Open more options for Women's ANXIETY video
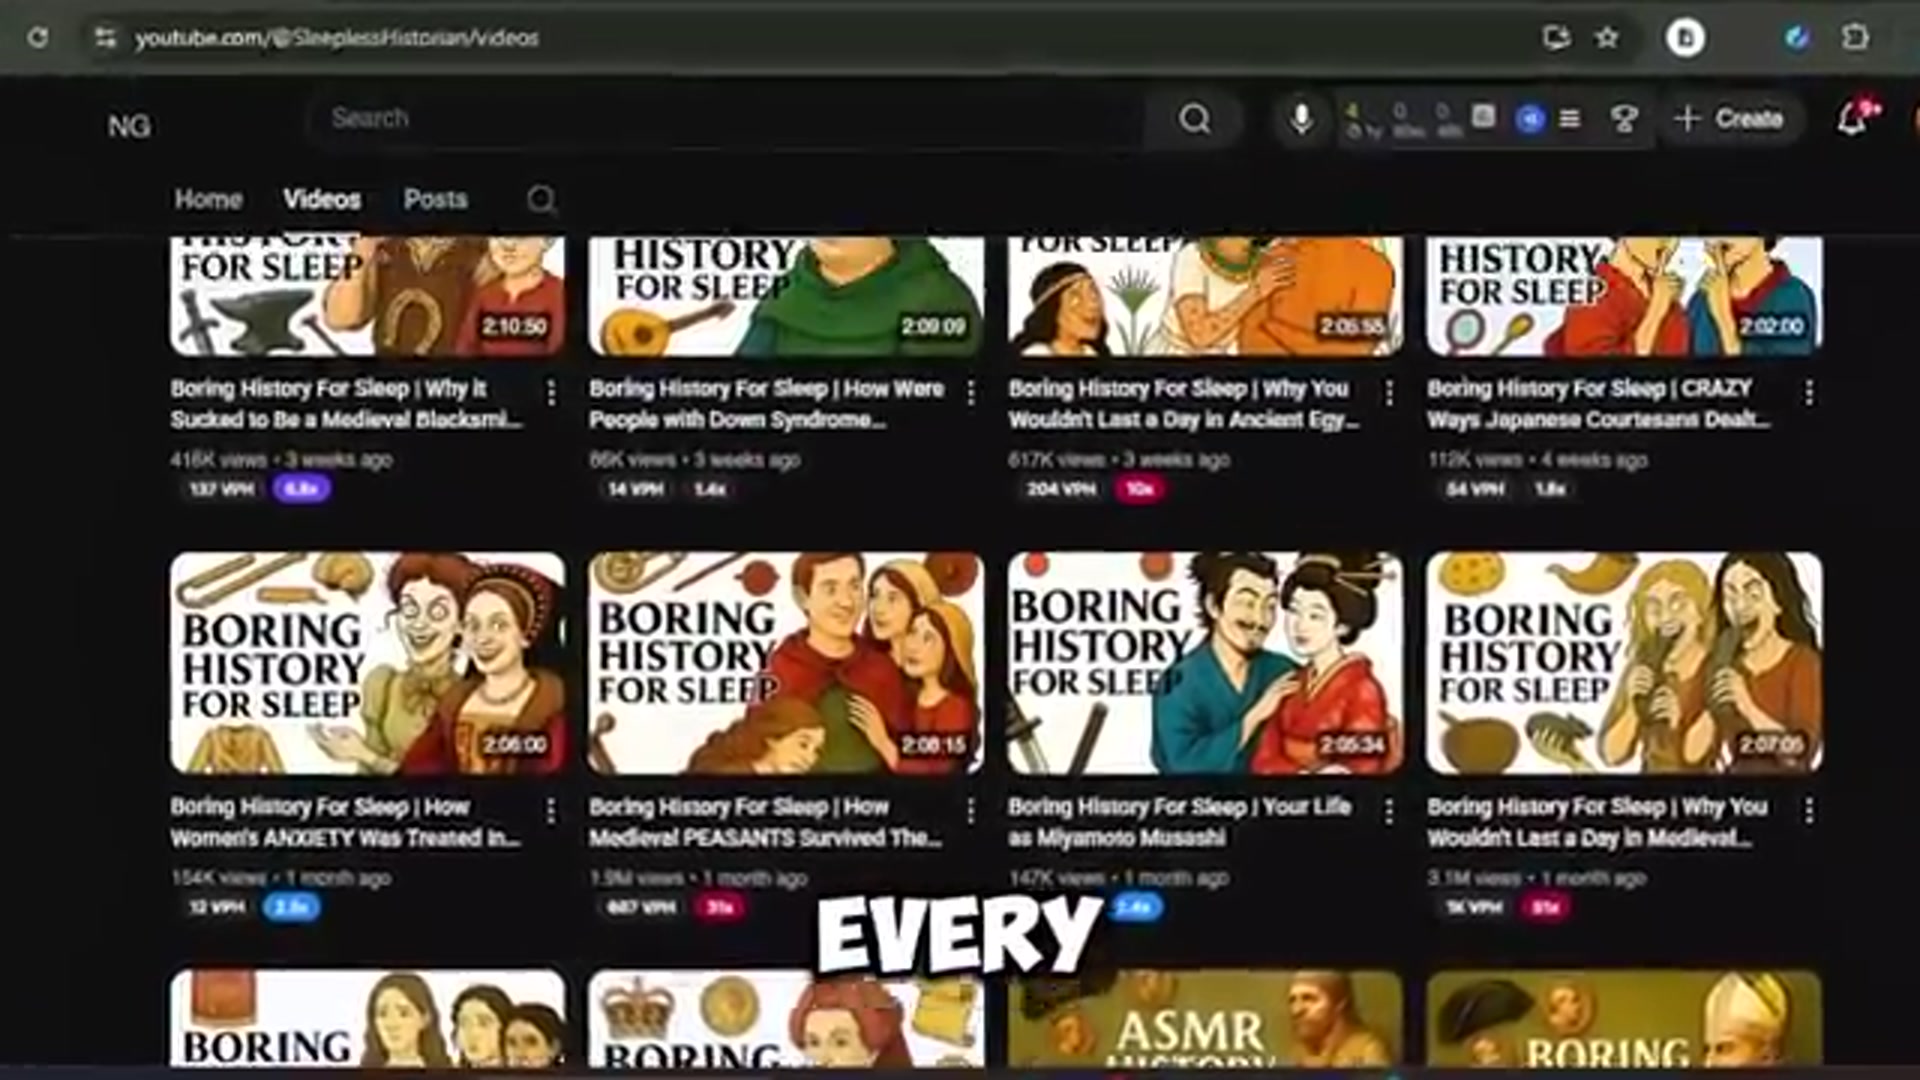 coord(551,810)
